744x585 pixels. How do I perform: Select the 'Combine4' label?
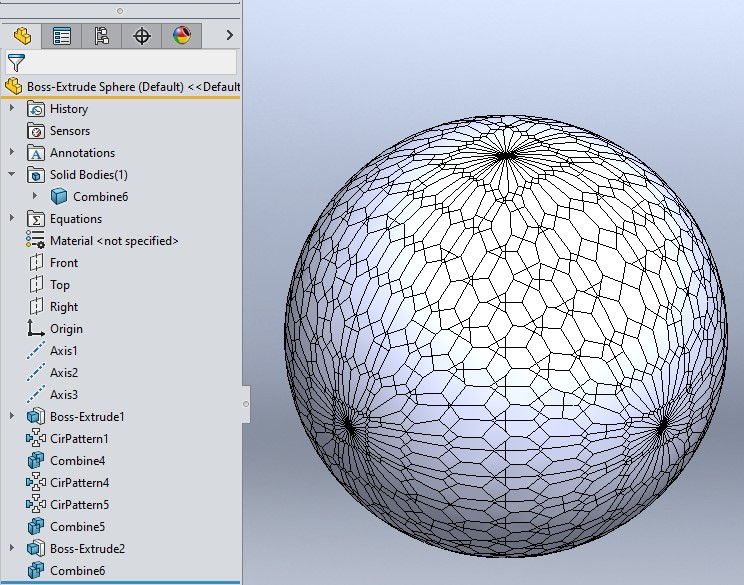(x=77, y=461)
